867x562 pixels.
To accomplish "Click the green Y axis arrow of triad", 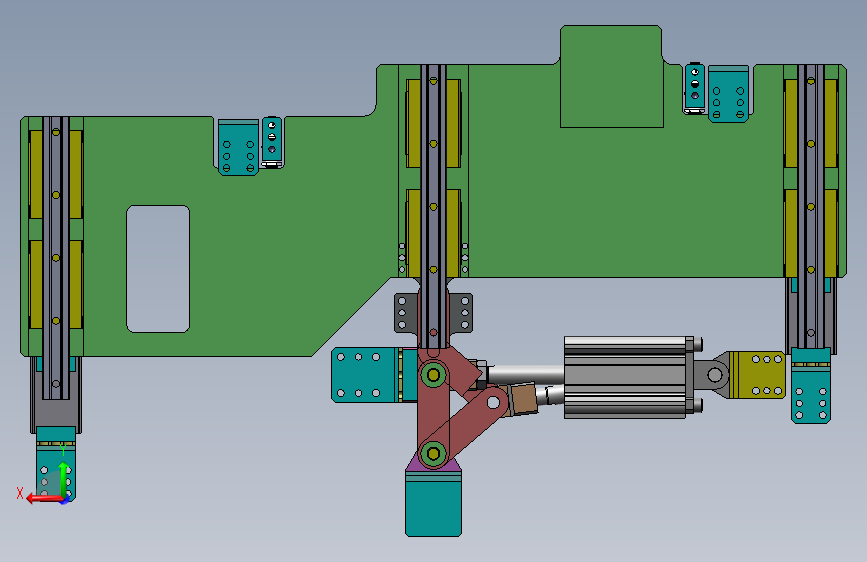I will 64,478.
